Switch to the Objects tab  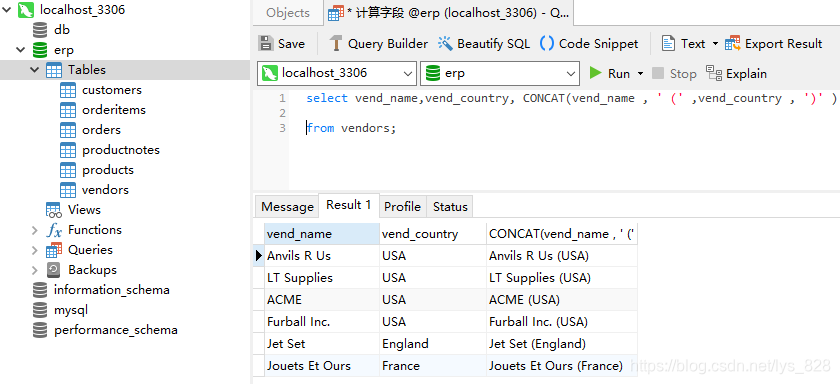coord(288,13)
